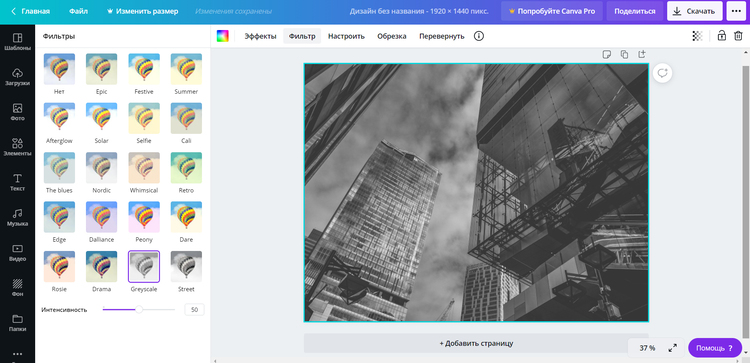
Task: Open the Папки folders panel
Action: [17, 323]
